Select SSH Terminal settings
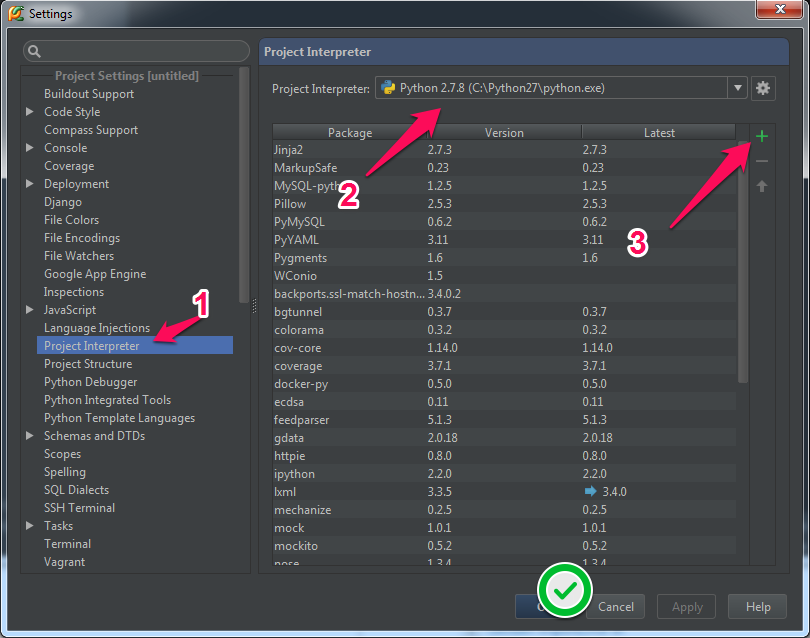The height and width of the screenshot is (638, 810). pos(80,508)
